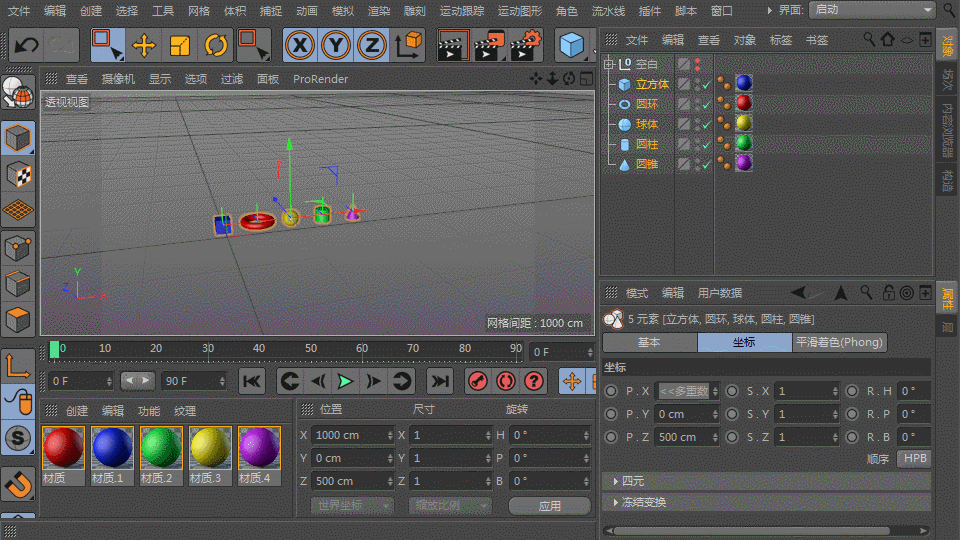Switch to 平滑着色(Phong) tab
The image size is (960, 540).
click(x=839, y=342)
